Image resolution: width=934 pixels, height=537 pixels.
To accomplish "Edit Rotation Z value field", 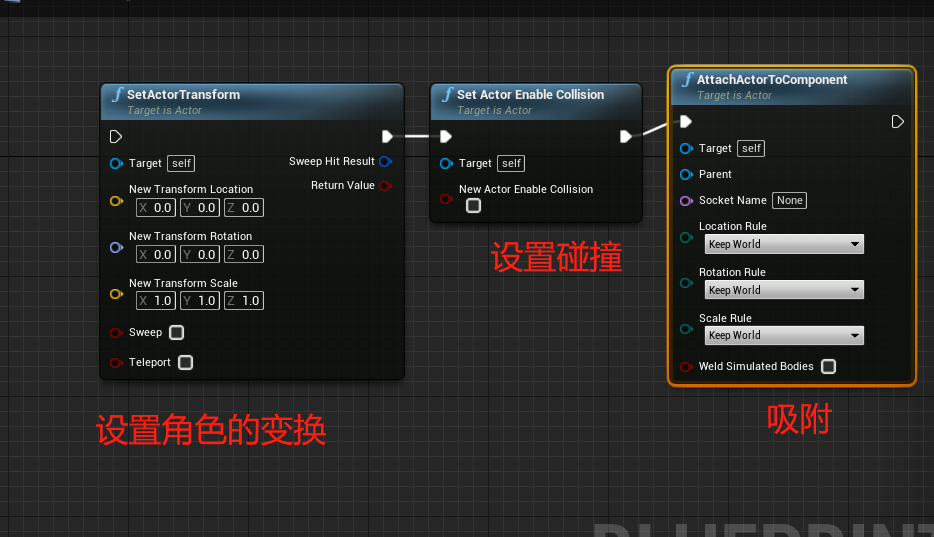I will pyautogui.click(x=244, y=254).
